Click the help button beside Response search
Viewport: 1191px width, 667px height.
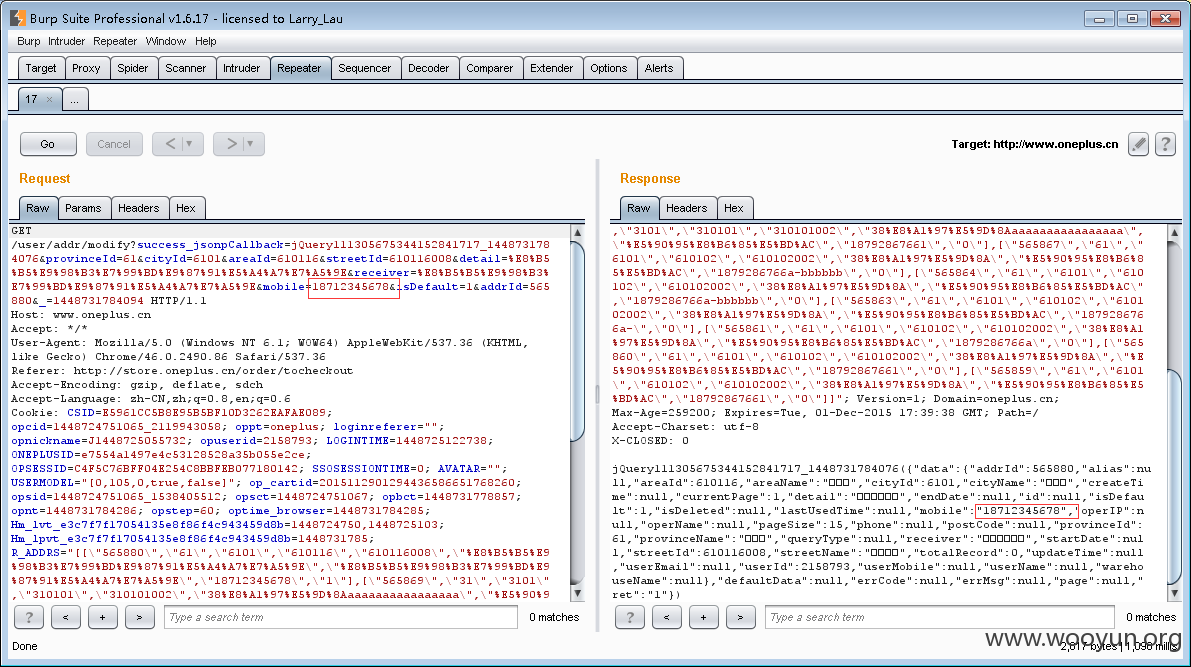630,617
